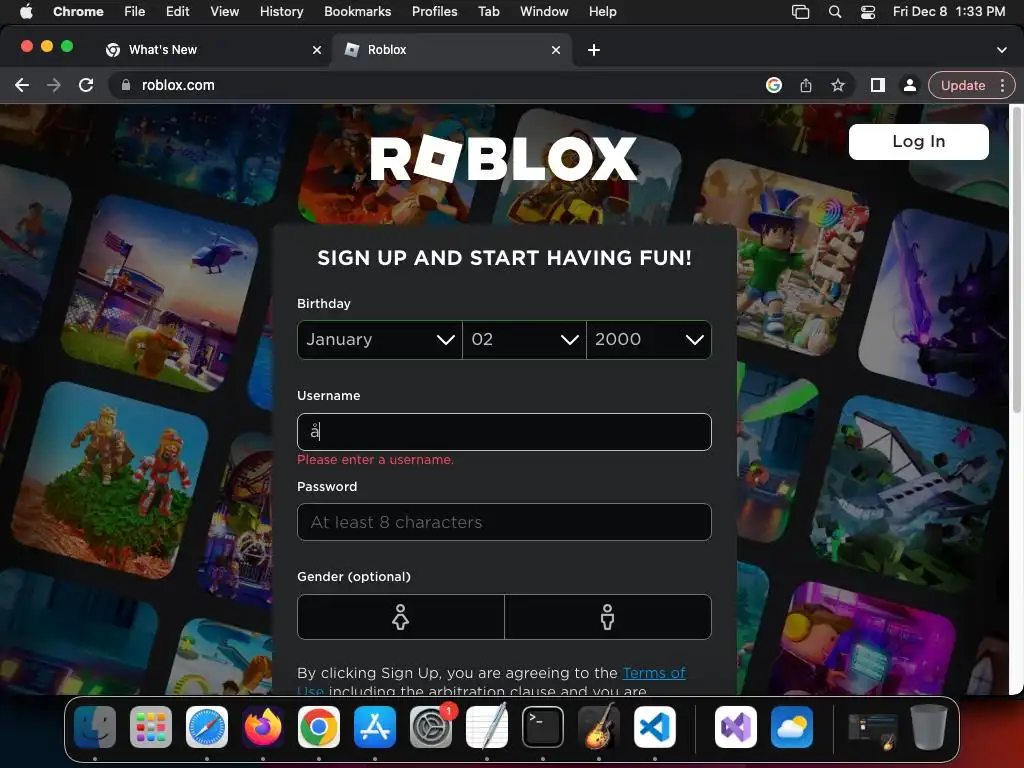Open System Settings from the Dock
1024x768 pixels.
click(x=431, y=727)
